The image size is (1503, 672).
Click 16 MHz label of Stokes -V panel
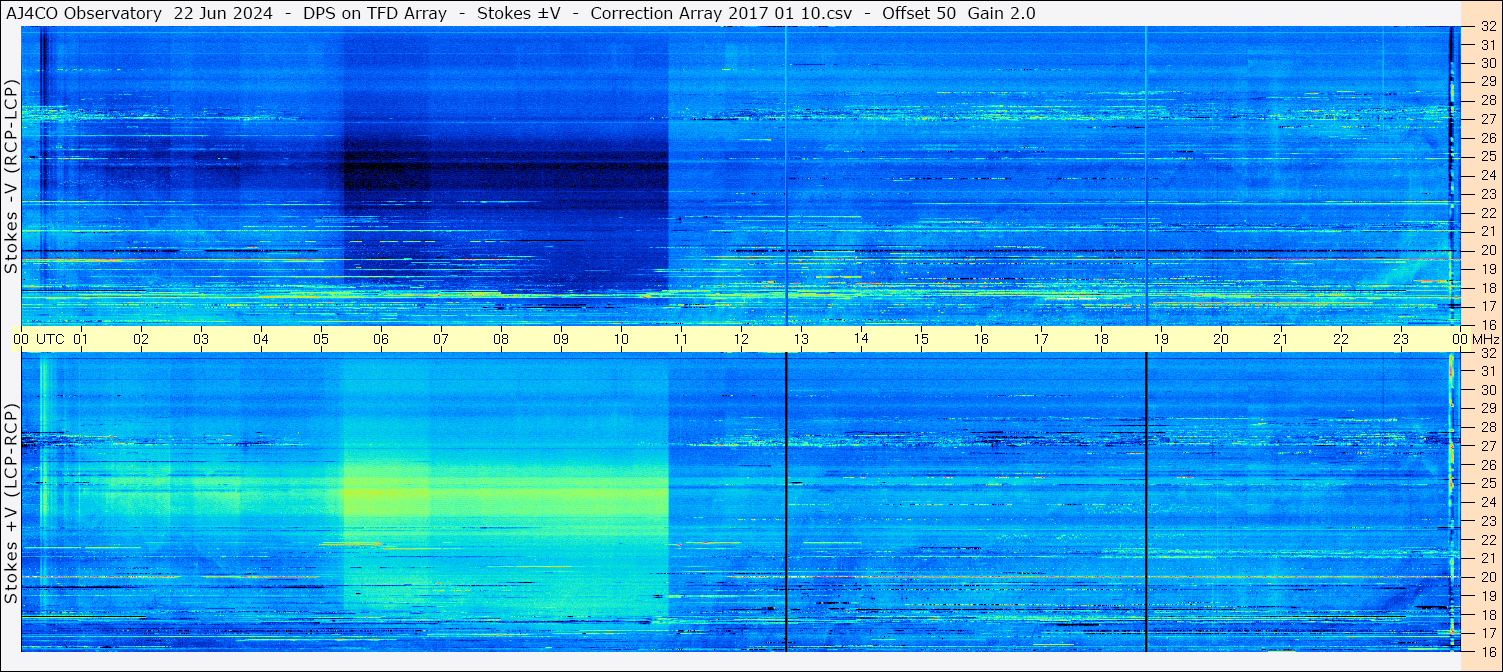1488,325
